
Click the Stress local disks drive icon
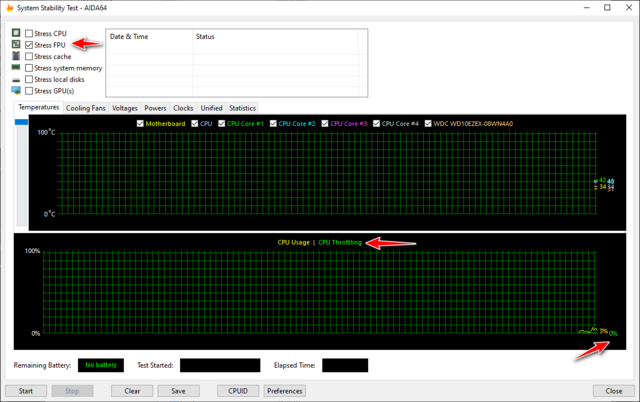click(15, 79)
